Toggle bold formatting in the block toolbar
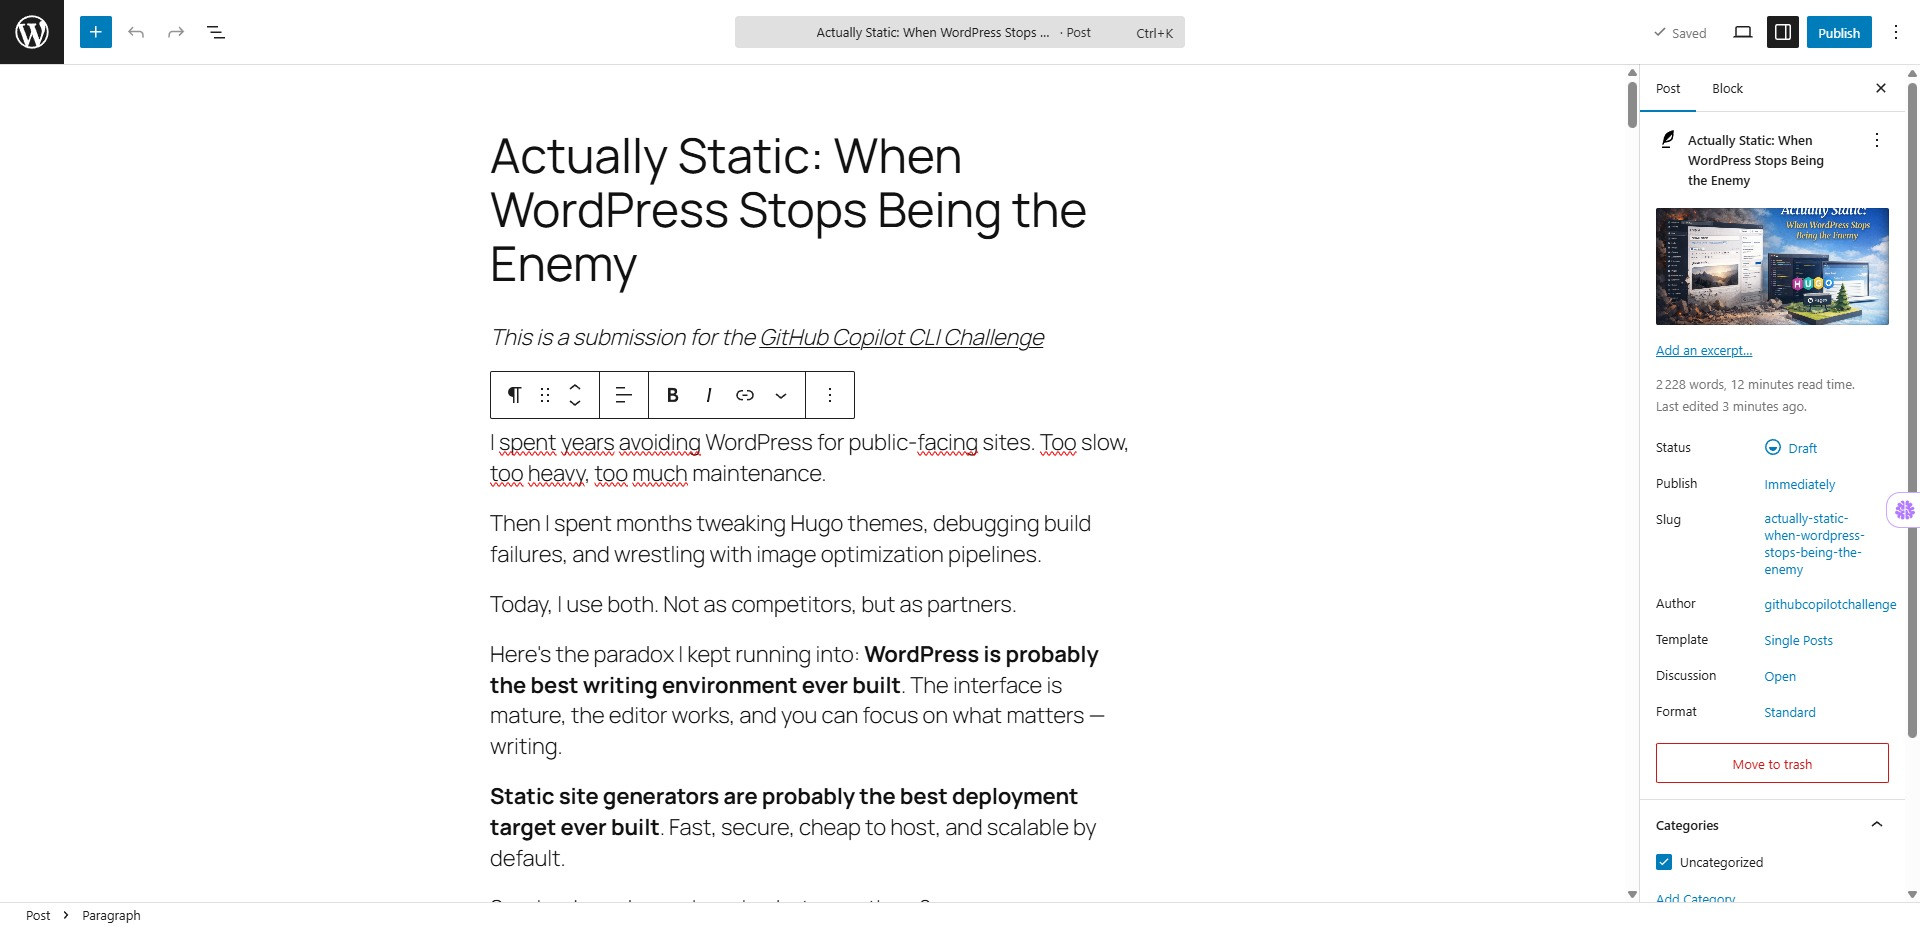The image size is (1920, 927). coord(671,395)
